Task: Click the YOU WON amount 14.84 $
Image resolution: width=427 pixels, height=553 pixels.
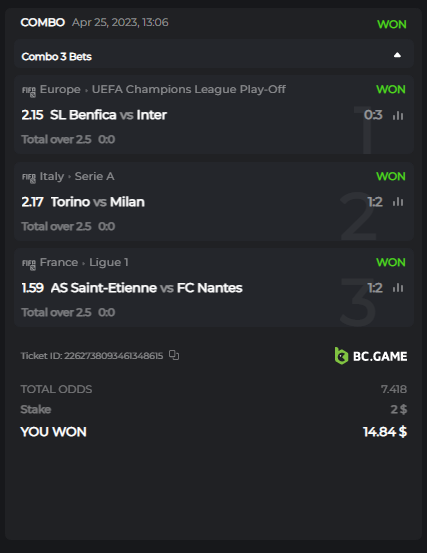Action: [385, 432]
